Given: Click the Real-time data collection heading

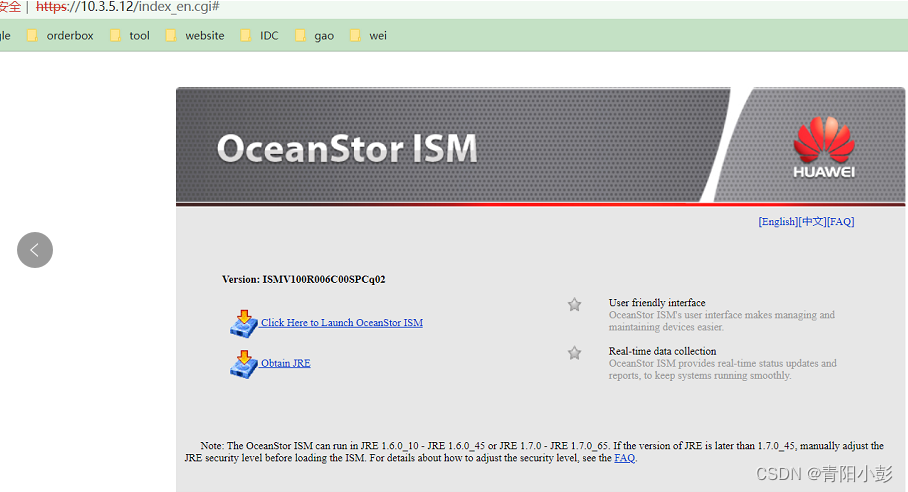Looking at the screenshot, I should (662, 351).
